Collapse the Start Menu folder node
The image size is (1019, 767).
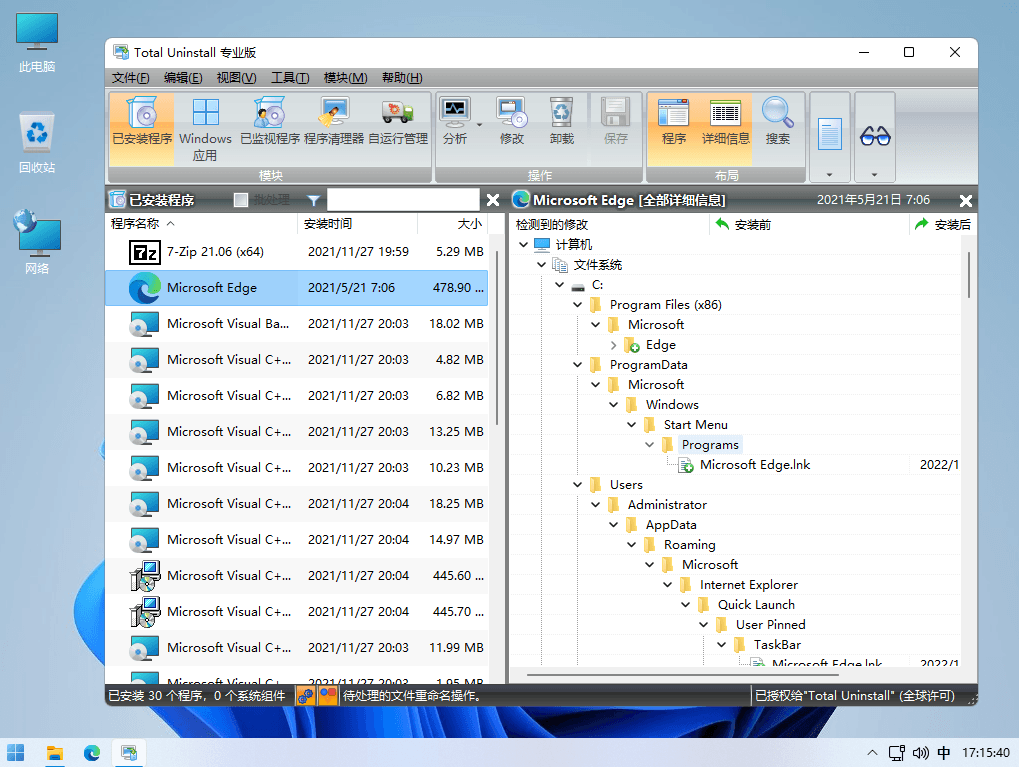click(631, 424)
